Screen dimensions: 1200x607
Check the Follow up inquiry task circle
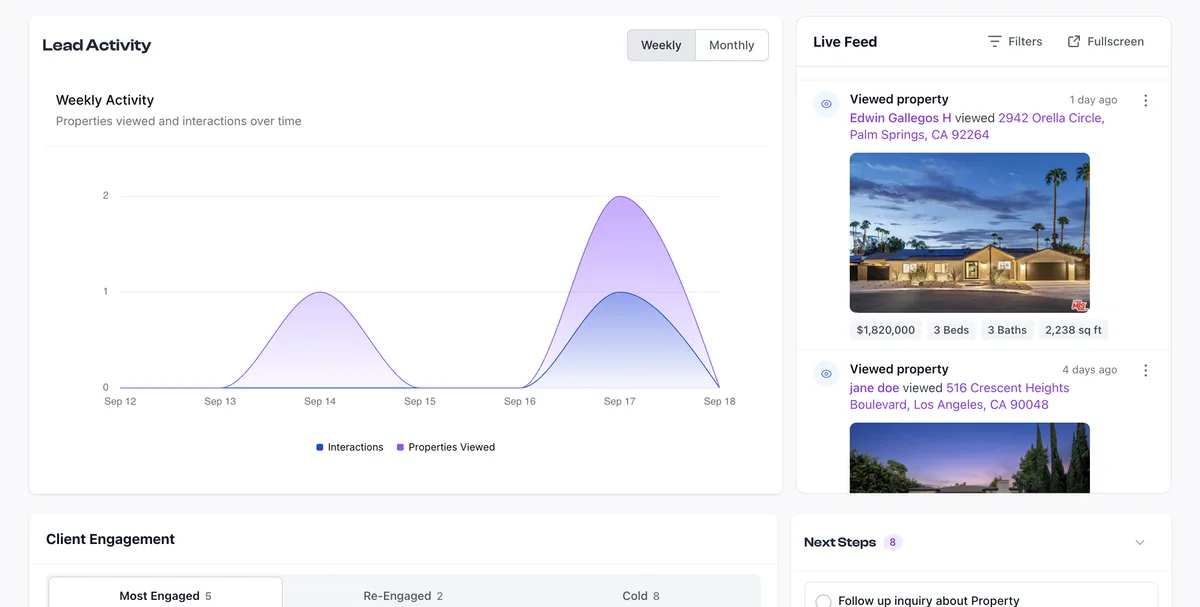823,601
